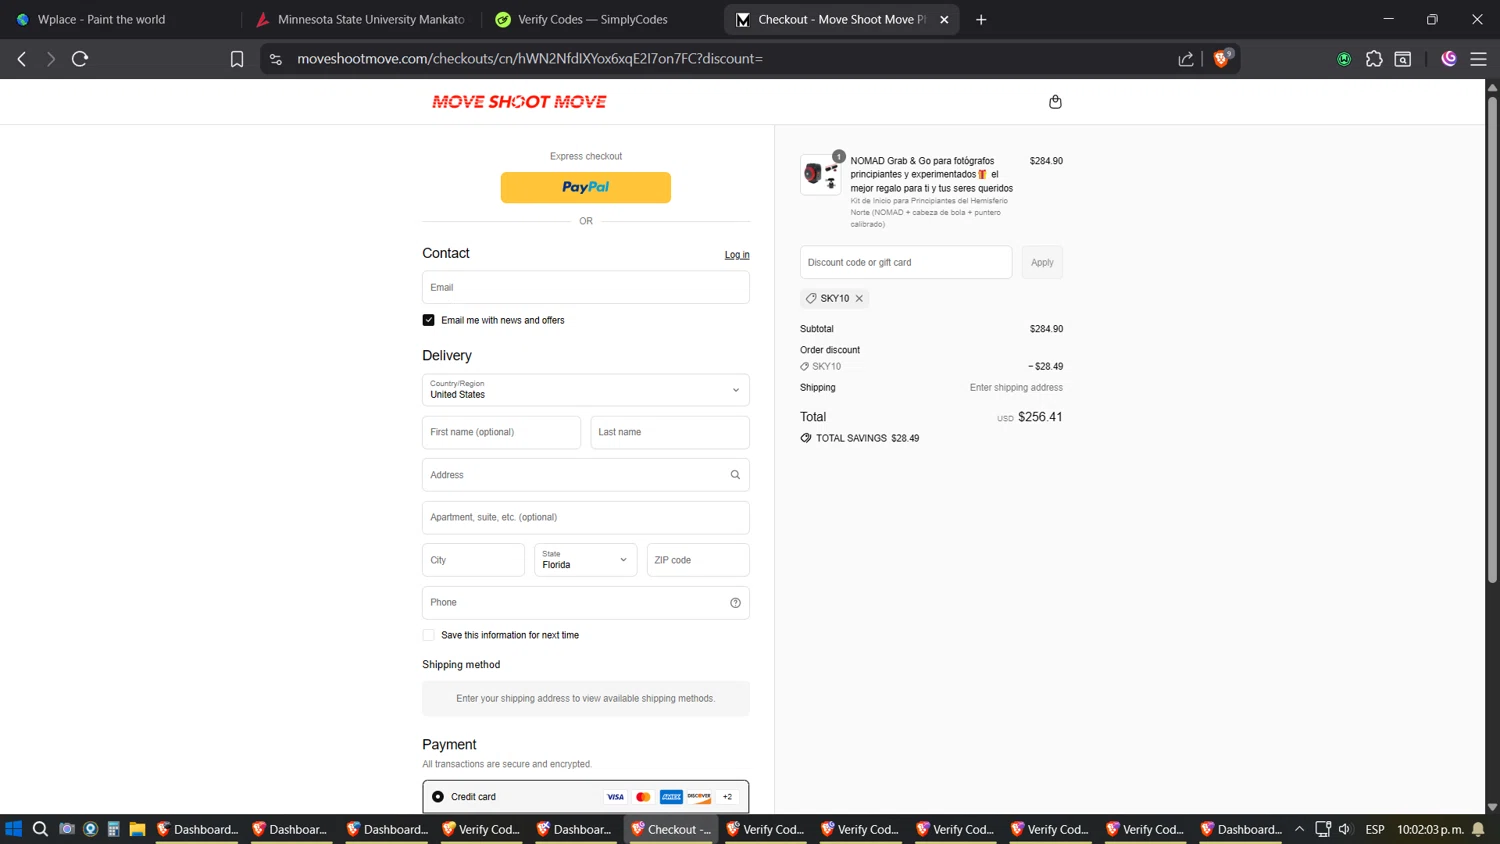
Task: Click the Log in link
Action: [737, 255]
